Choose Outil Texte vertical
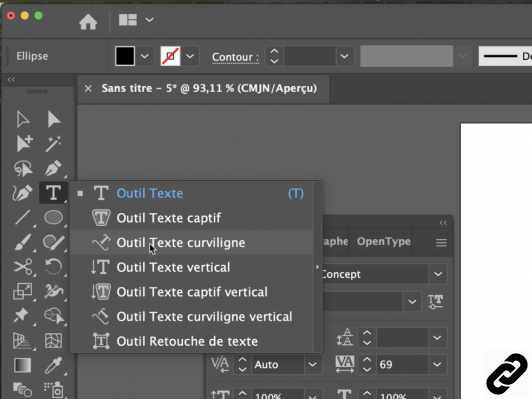 click(191, 267)
